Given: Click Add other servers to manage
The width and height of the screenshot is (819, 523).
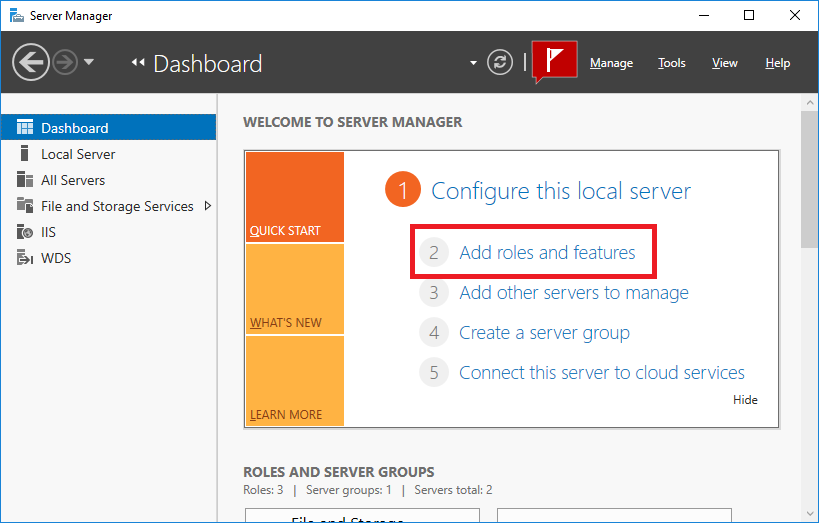Looking at the screenshot, I should [574, 293].
